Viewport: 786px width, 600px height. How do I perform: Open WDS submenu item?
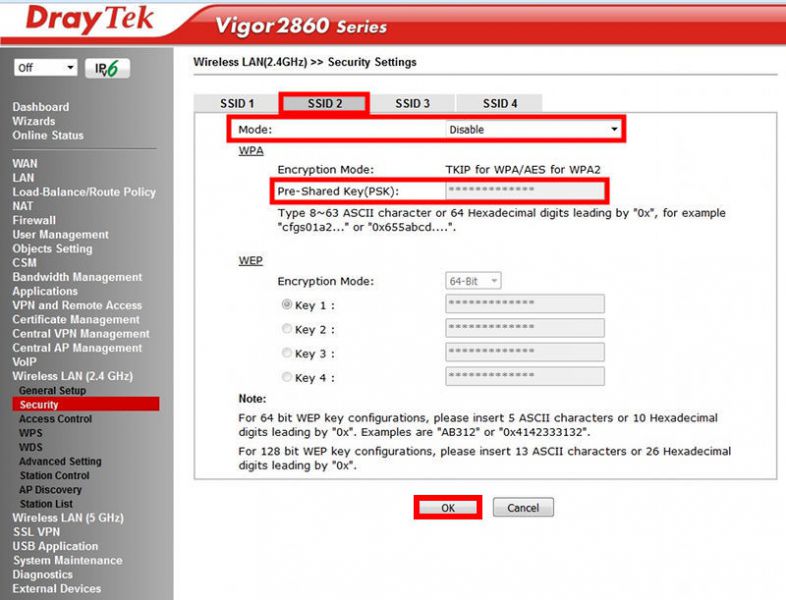pyautogui.click(x=31, y=447)
